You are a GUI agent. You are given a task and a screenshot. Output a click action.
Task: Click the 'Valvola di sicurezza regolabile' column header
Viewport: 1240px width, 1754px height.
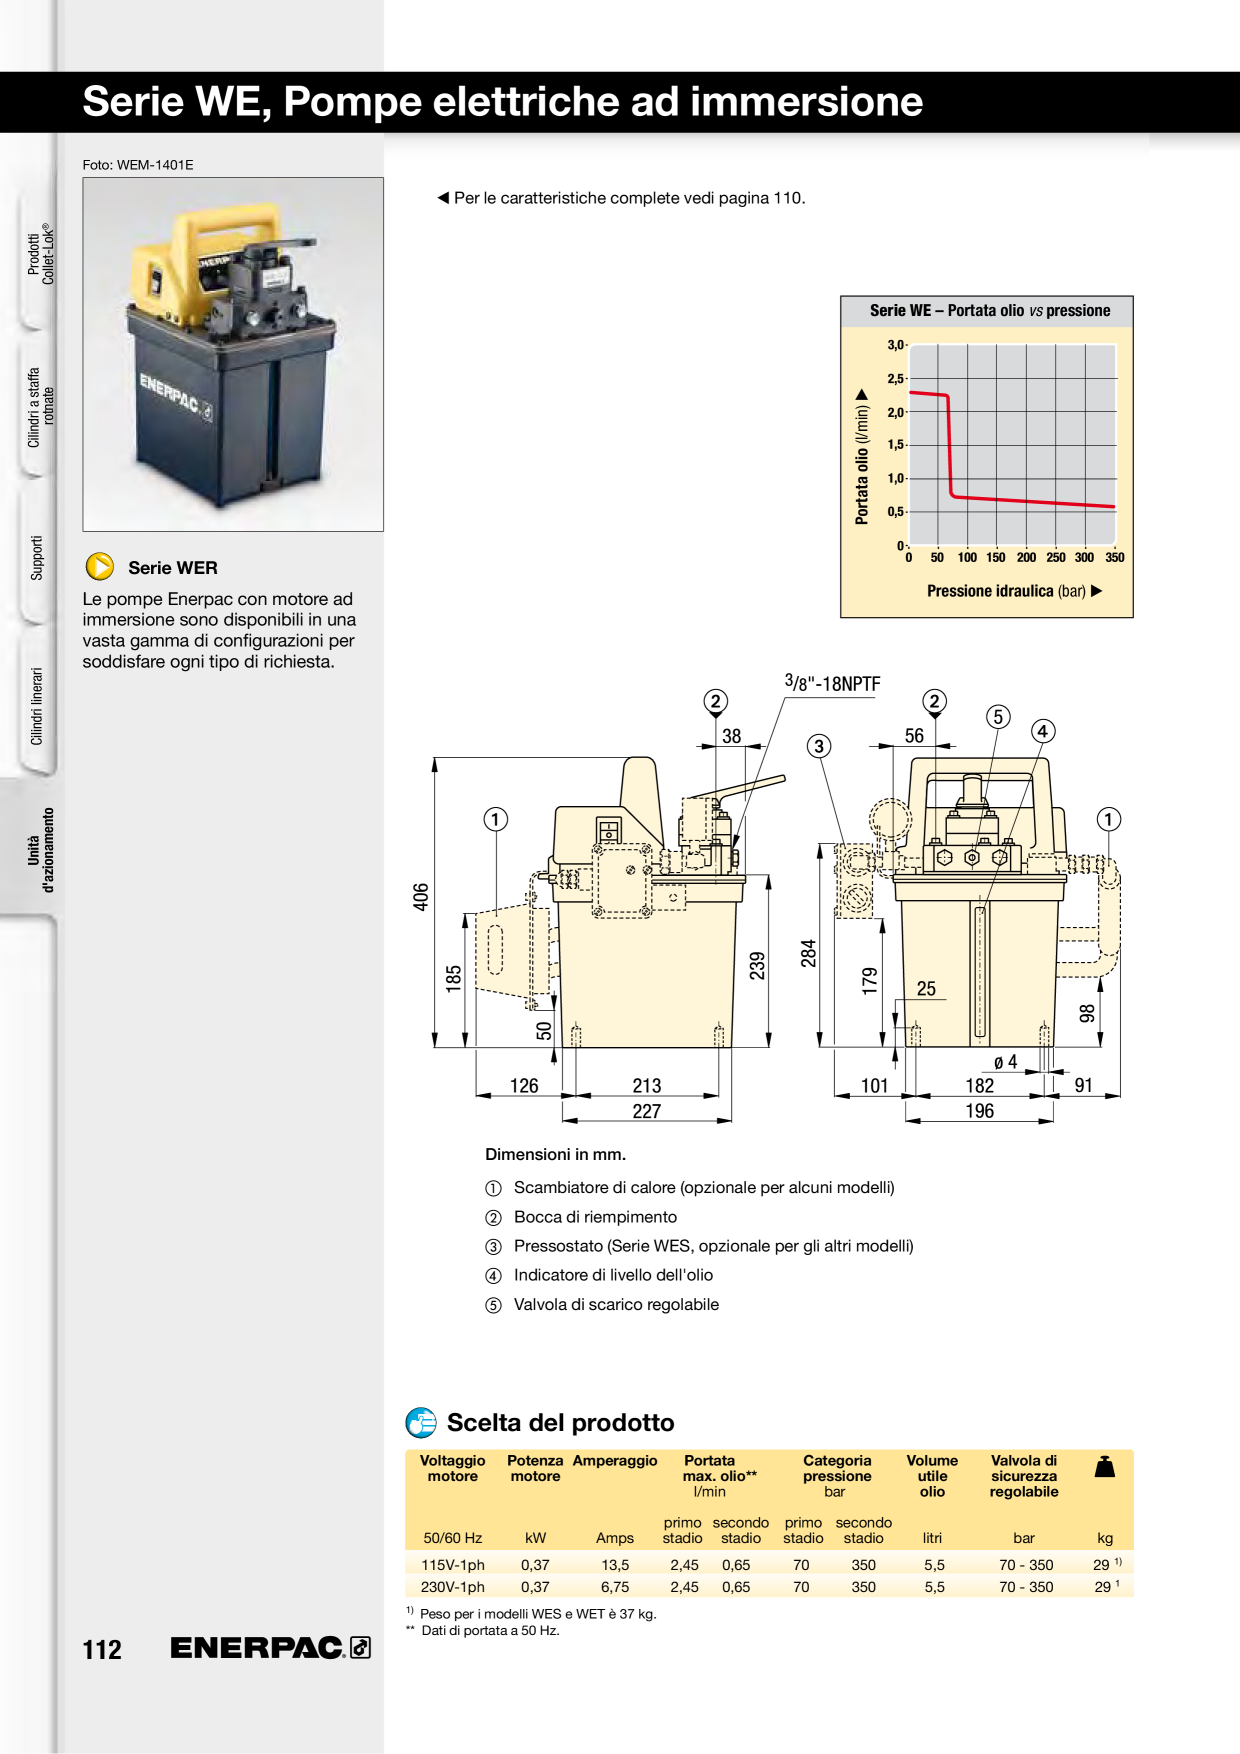point(1023,1476)
